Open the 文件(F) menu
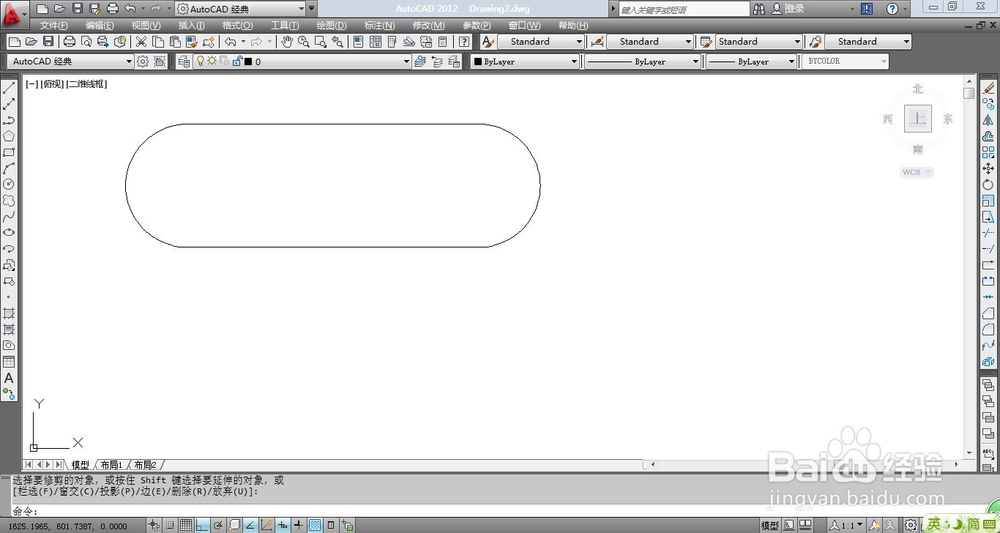 54,26
